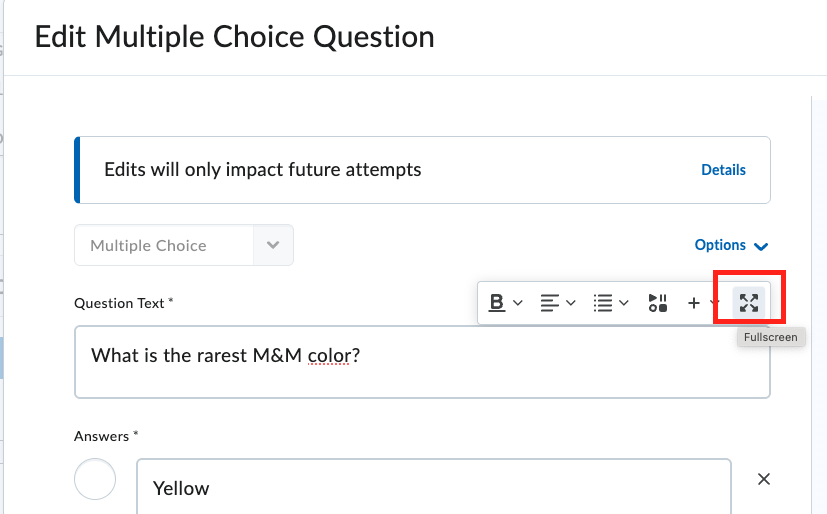Open the Multiple Choice question type dropdown
Viewport: 827px width, 514px height.
[x=184, y=245]
